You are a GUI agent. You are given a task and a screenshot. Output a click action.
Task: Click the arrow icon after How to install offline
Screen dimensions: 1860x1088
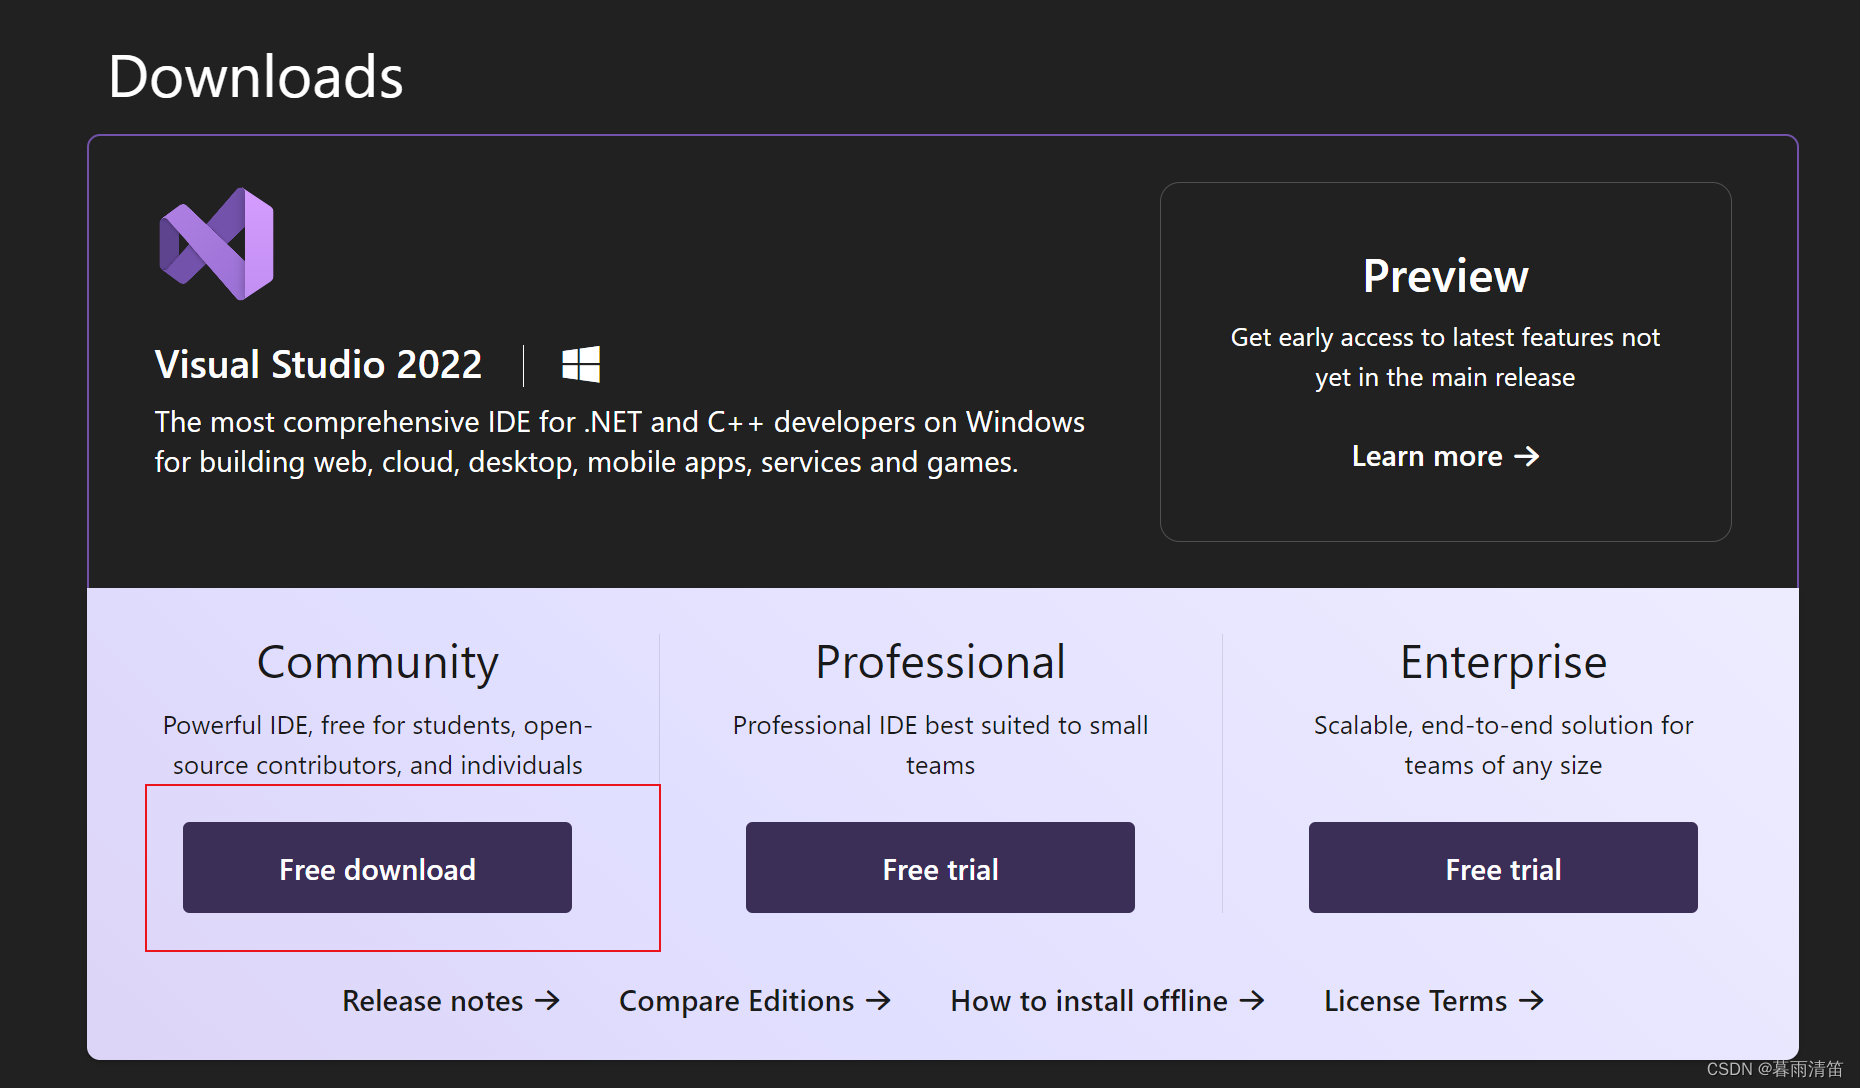click(1253, 1000)
